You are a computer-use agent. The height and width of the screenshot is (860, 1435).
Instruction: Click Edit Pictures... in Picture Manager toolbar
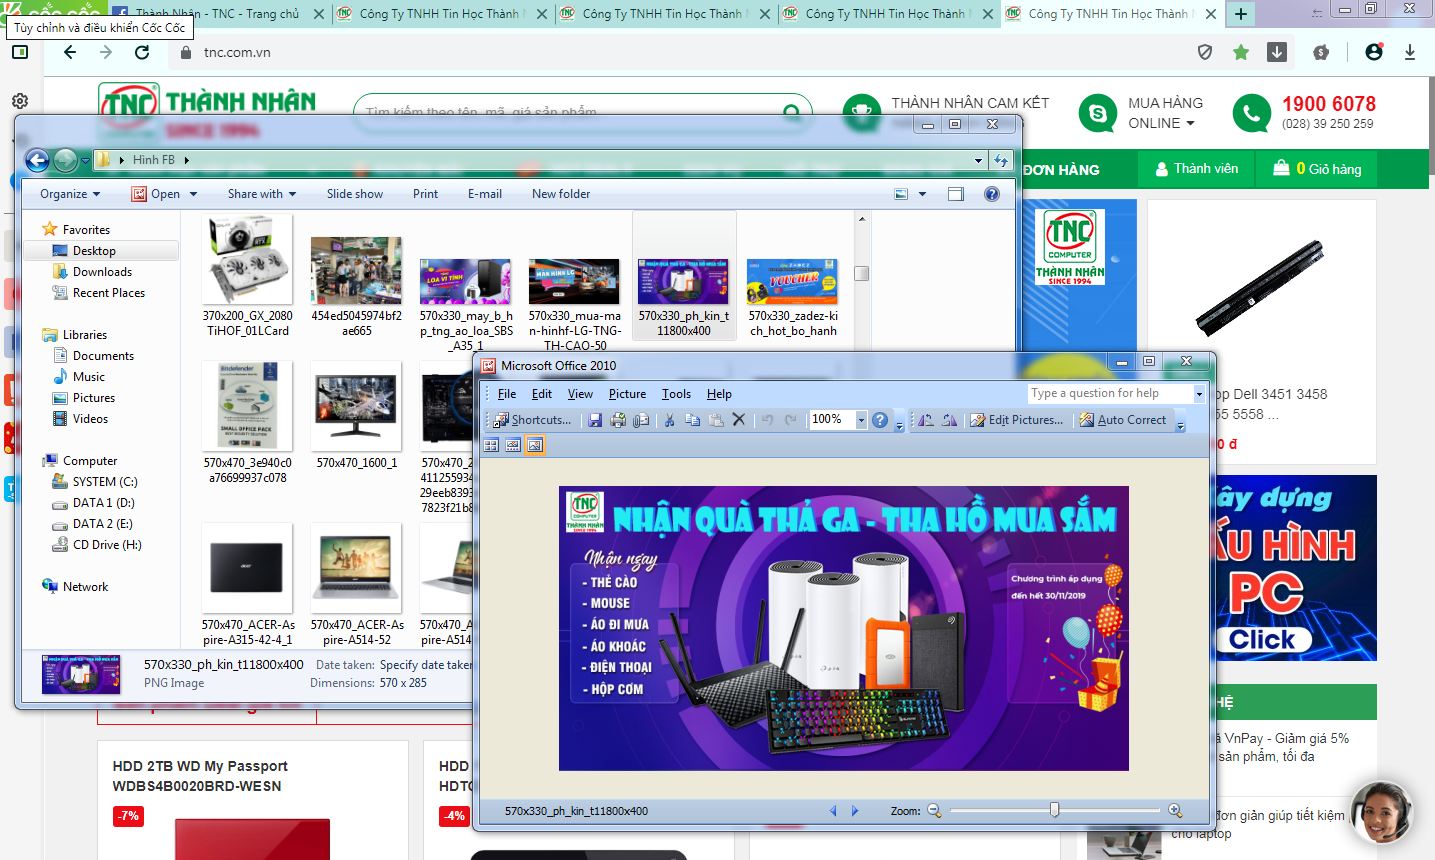(x=1016, y=420)
